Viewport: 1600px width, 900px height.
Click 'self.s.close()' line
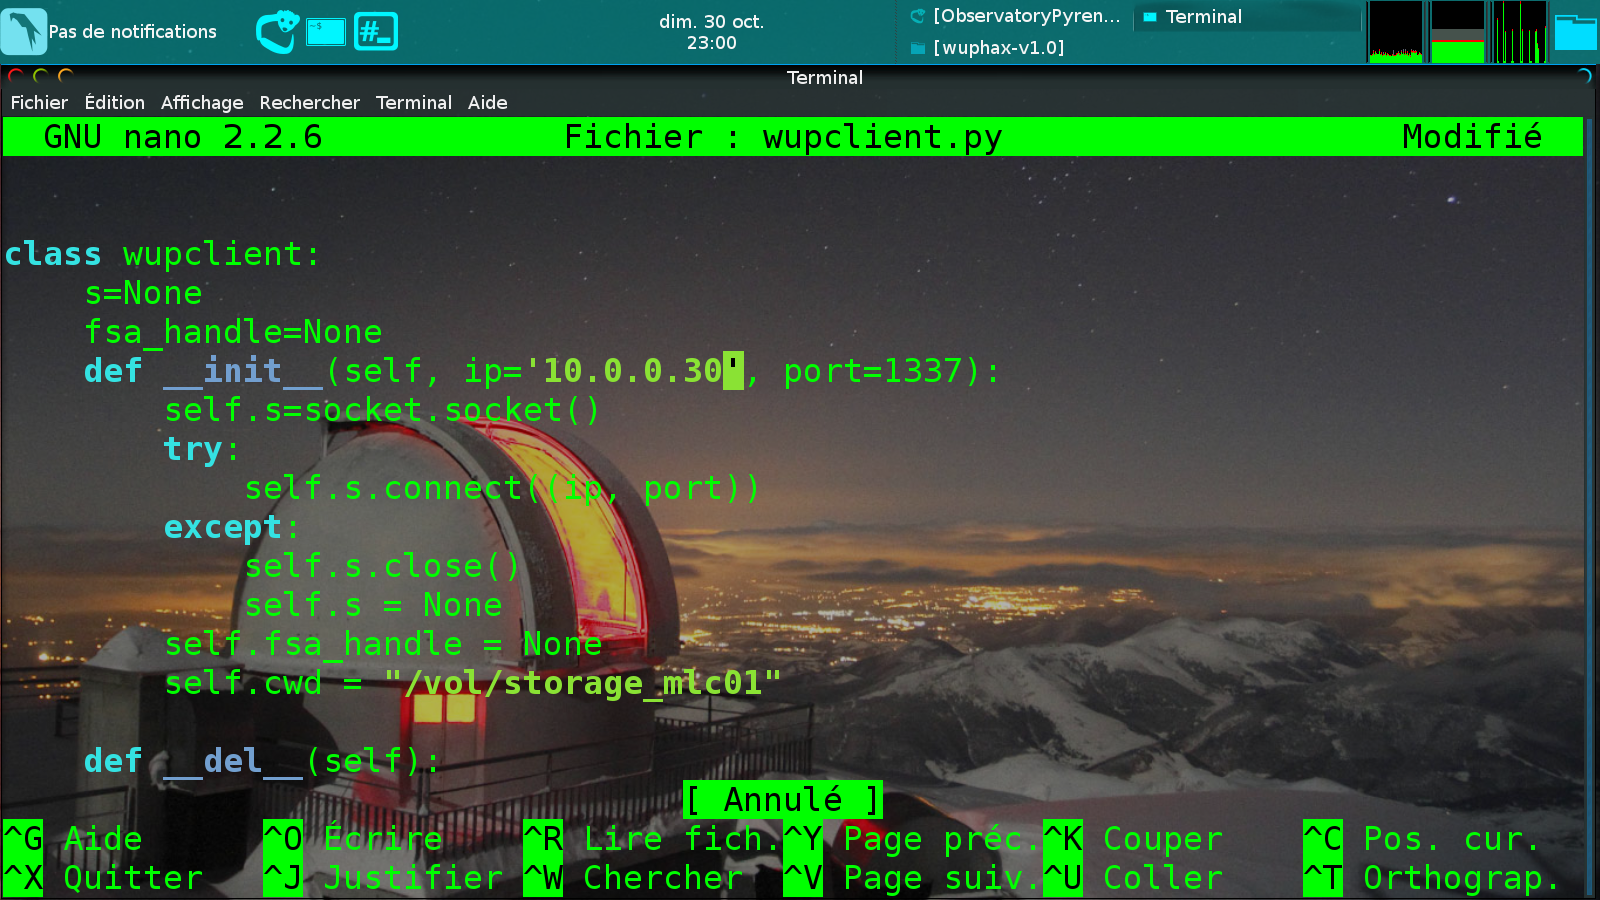(383, 566)
